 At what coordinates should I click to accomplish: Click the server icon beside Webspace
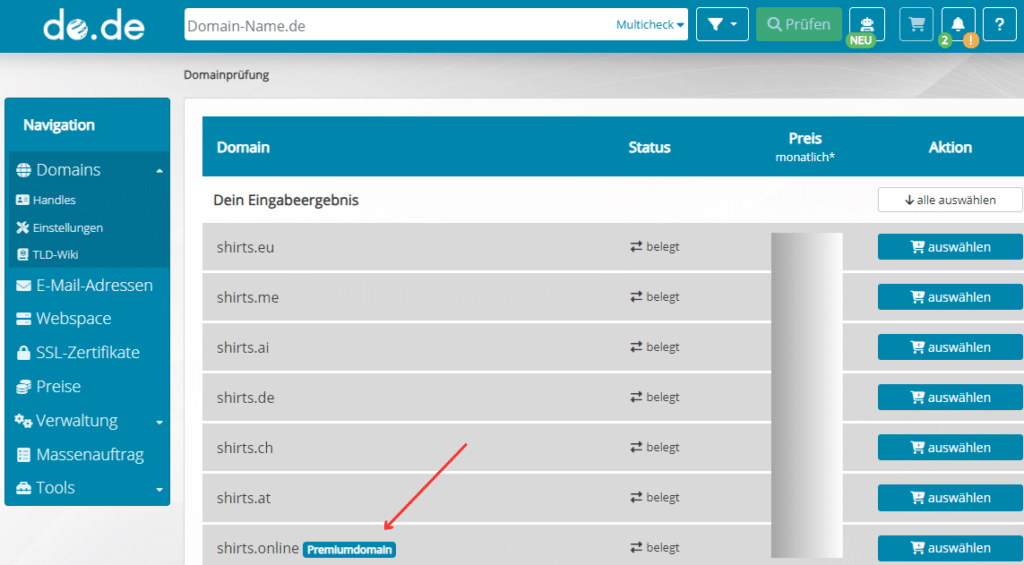(x=24, y=319)
